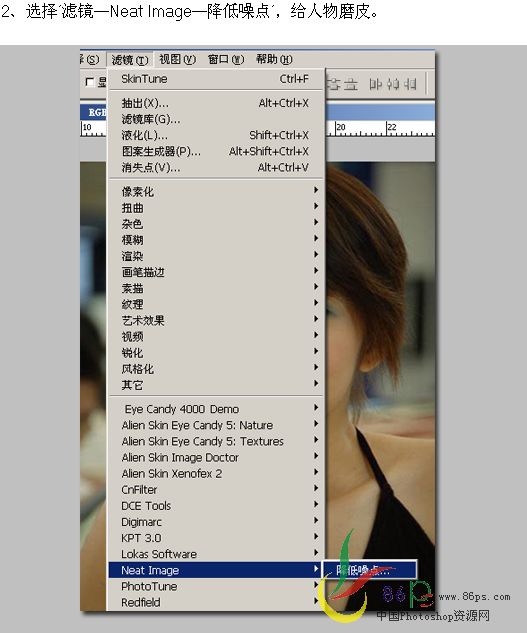Open Alien Skin Xenofex 2 submenu
The height and width of the screenshot is (633, 527).
215,474
